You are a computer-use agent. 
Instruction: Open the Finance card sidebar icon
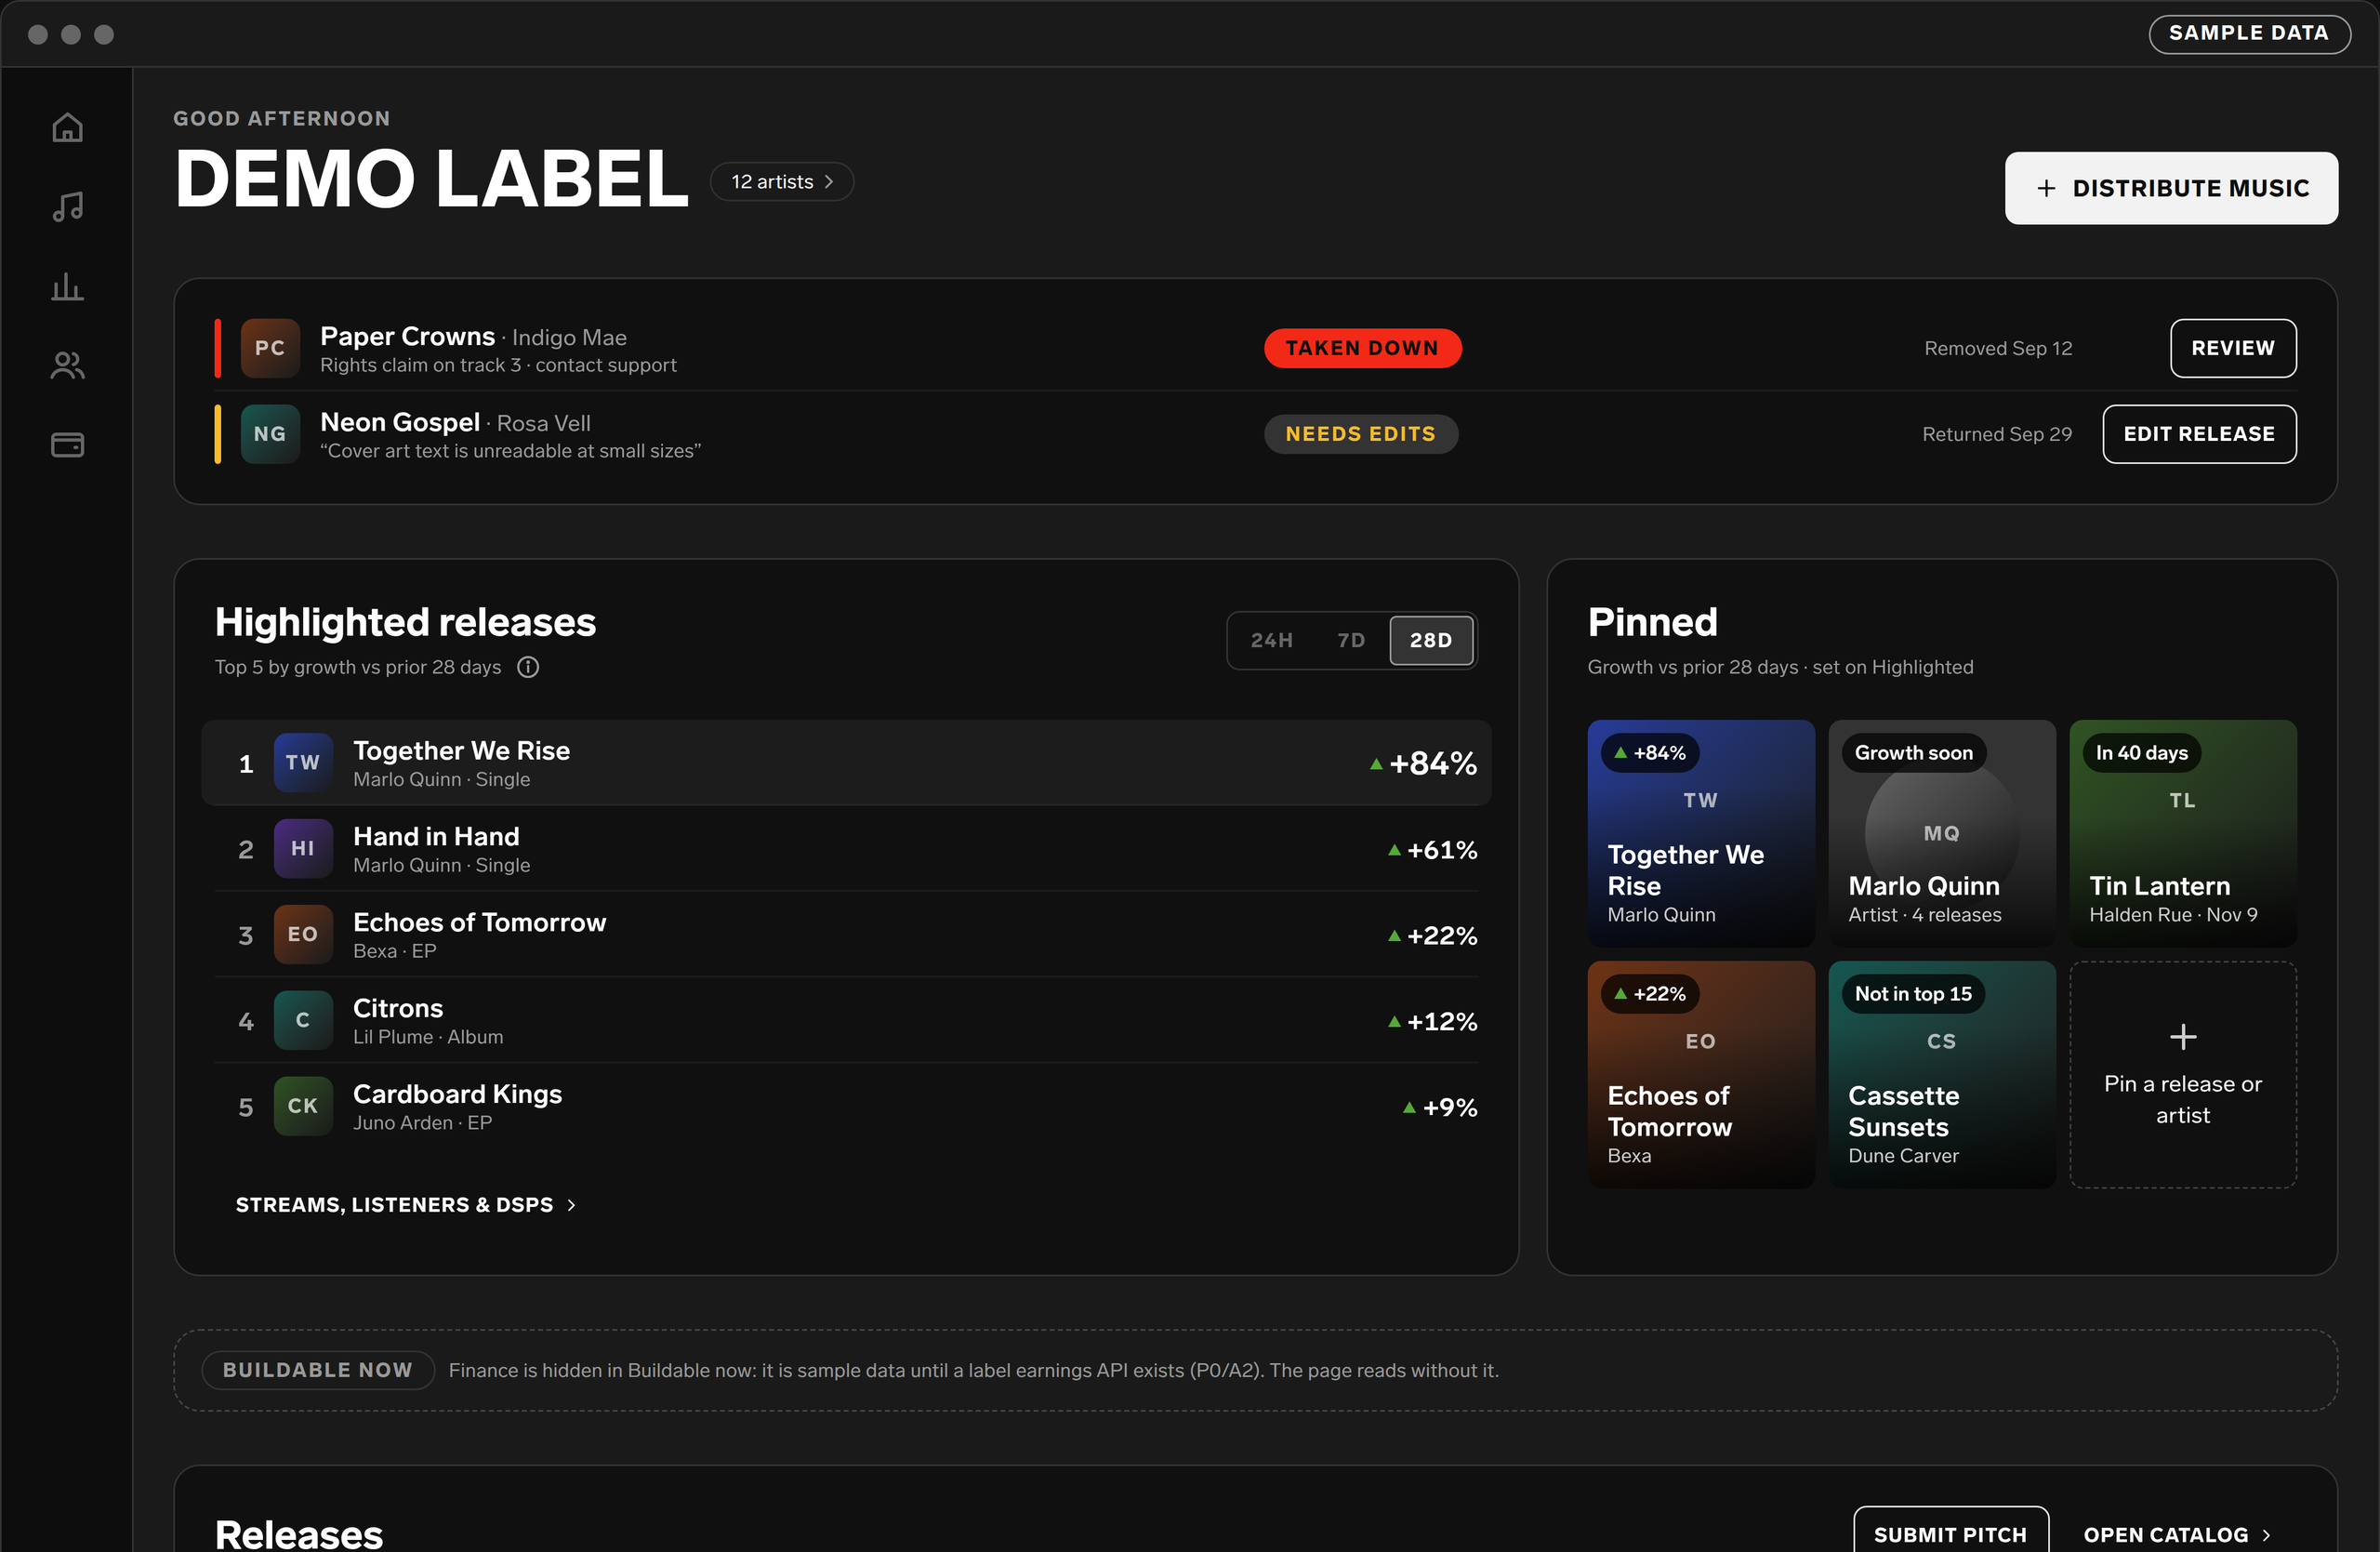click(x=67, y=445)
